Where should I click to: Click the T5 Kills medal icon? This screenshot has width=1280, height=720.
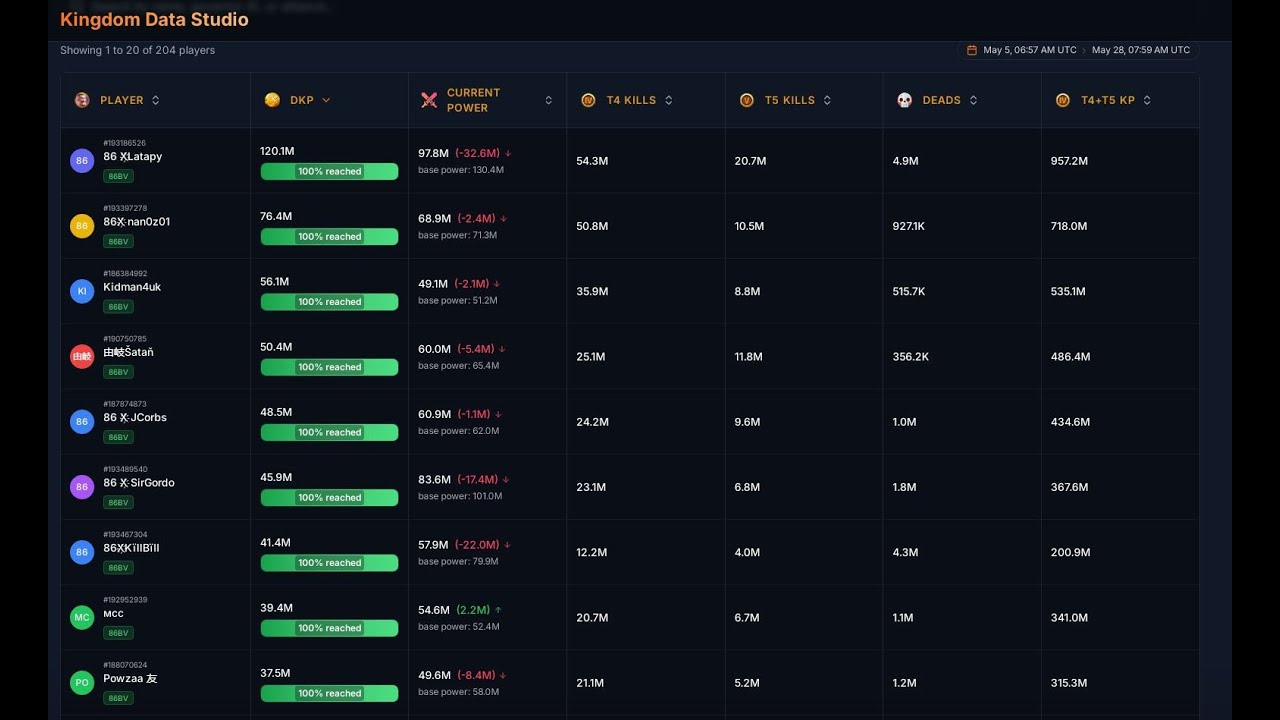pos(746,100)
